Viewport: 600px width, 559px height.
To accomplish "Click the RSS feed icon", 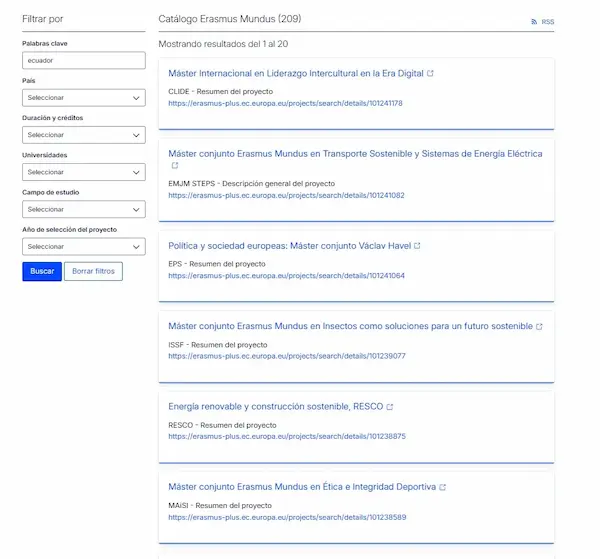I will click(534, 21).
